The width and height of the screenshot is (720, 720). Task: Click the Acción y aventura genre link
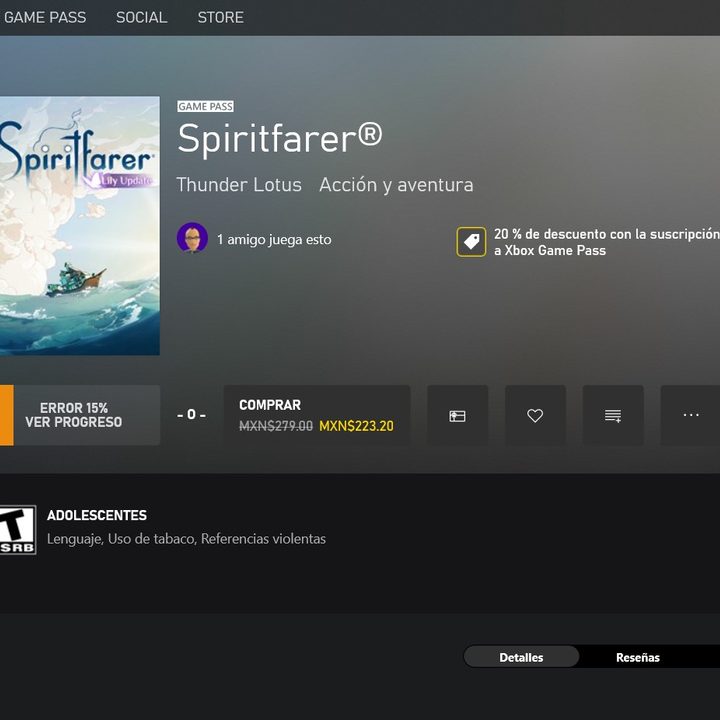[x=396, y=185]
